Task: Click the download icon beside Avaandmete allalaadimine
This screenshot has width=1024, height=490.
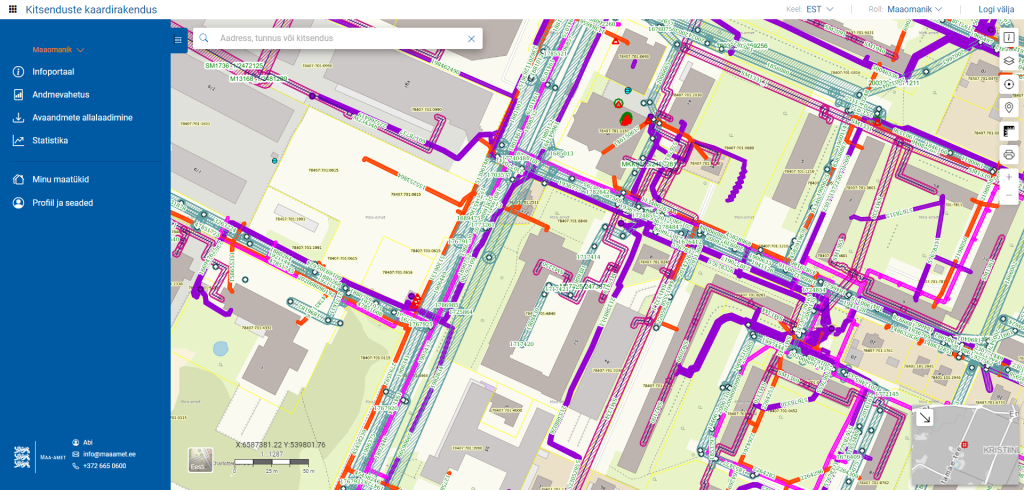Action: pos(18,118)
